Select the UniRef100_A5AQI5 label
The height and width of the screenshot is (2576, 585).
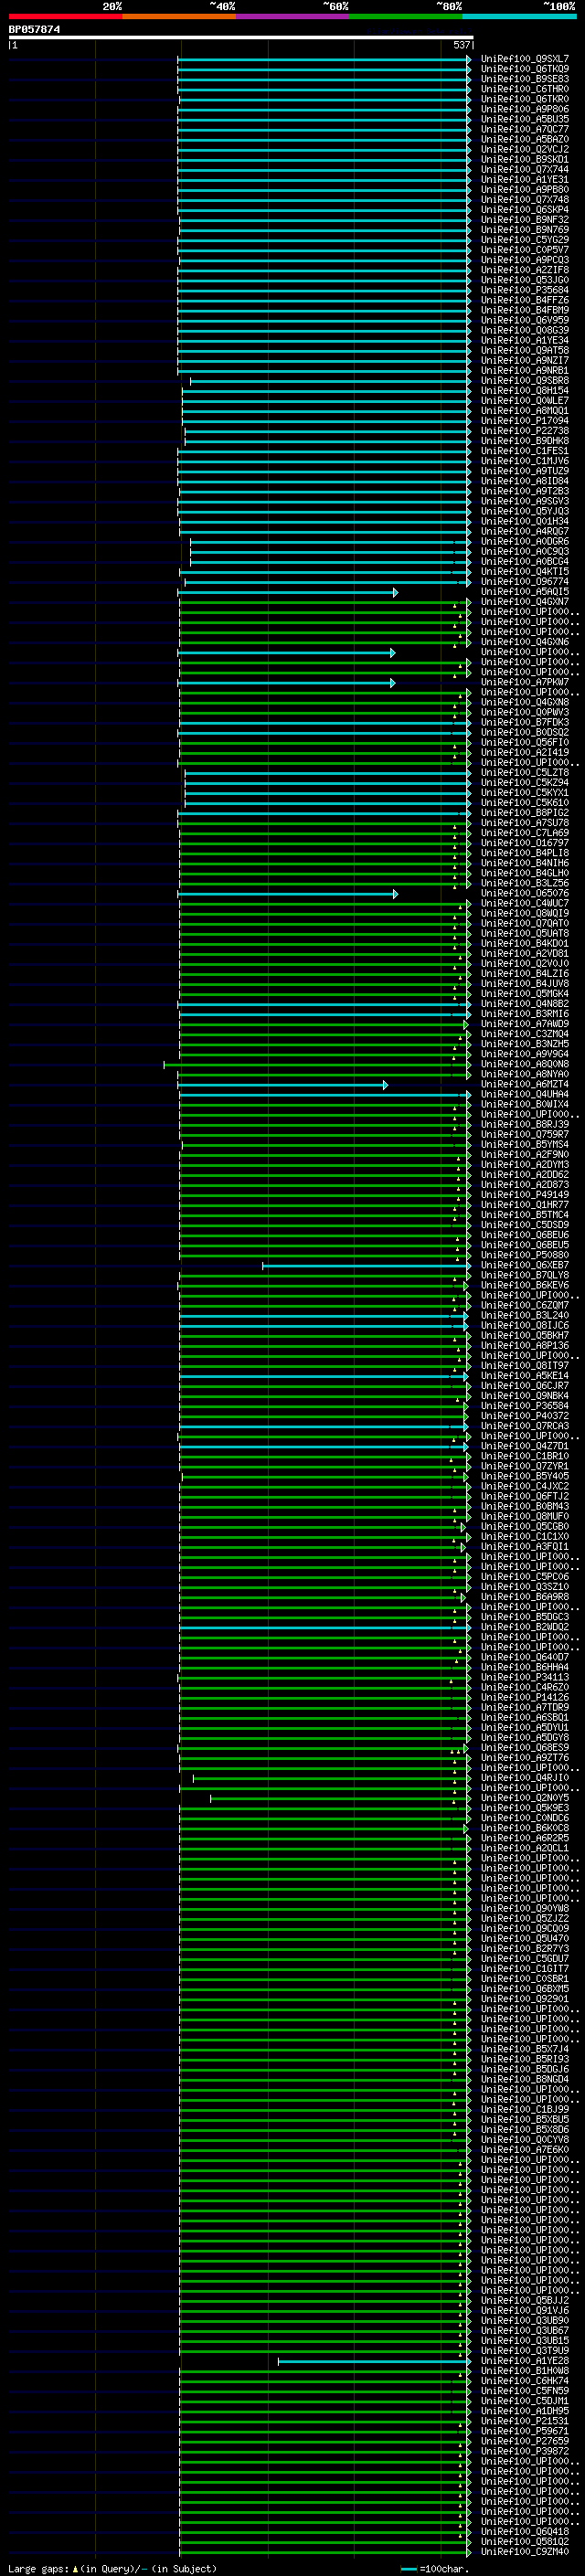coord(525,592)
